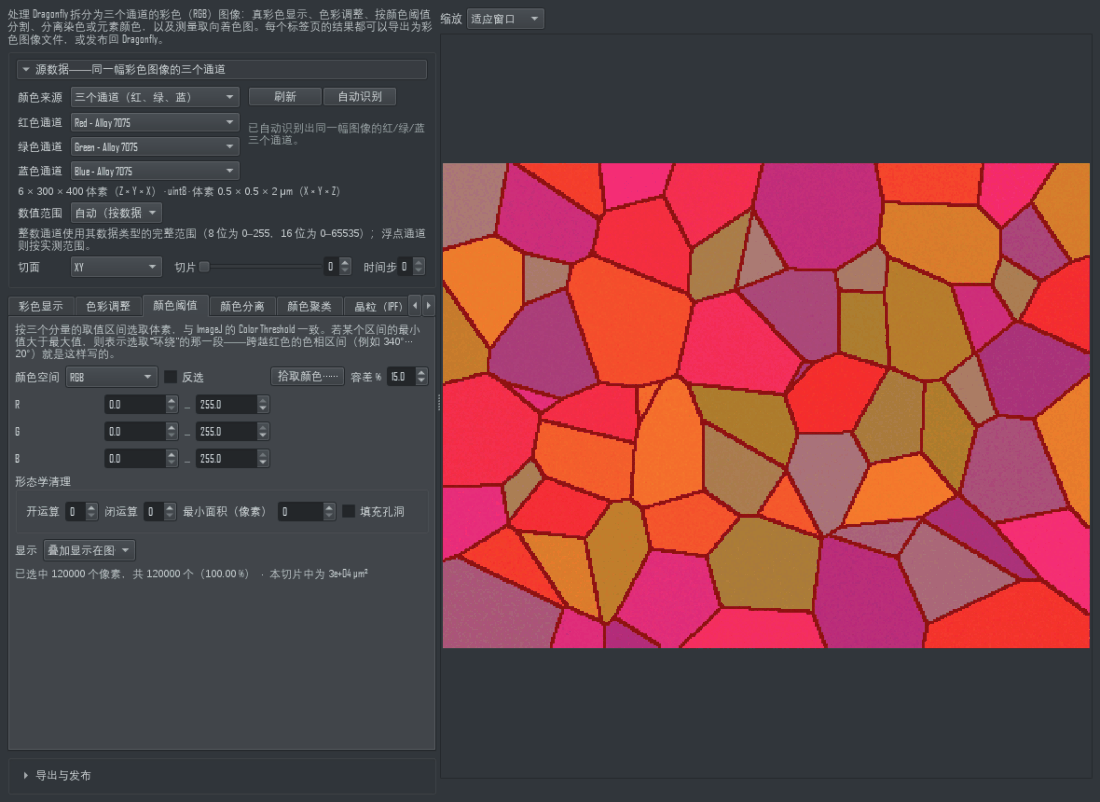Toggle the 填充孔洞 fill holes checkbox
Viewport: 1100px width, 802px height.
pyautogui.click(x=348, y=512)
